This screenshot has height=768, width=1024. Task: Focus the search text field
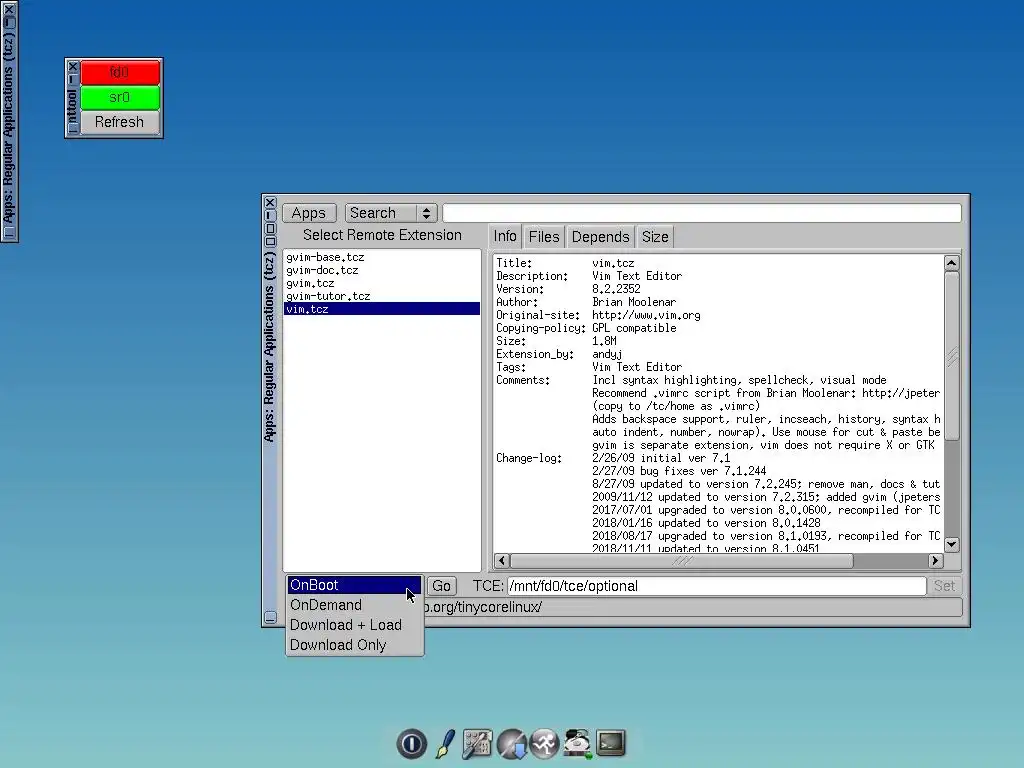point(702,213)
